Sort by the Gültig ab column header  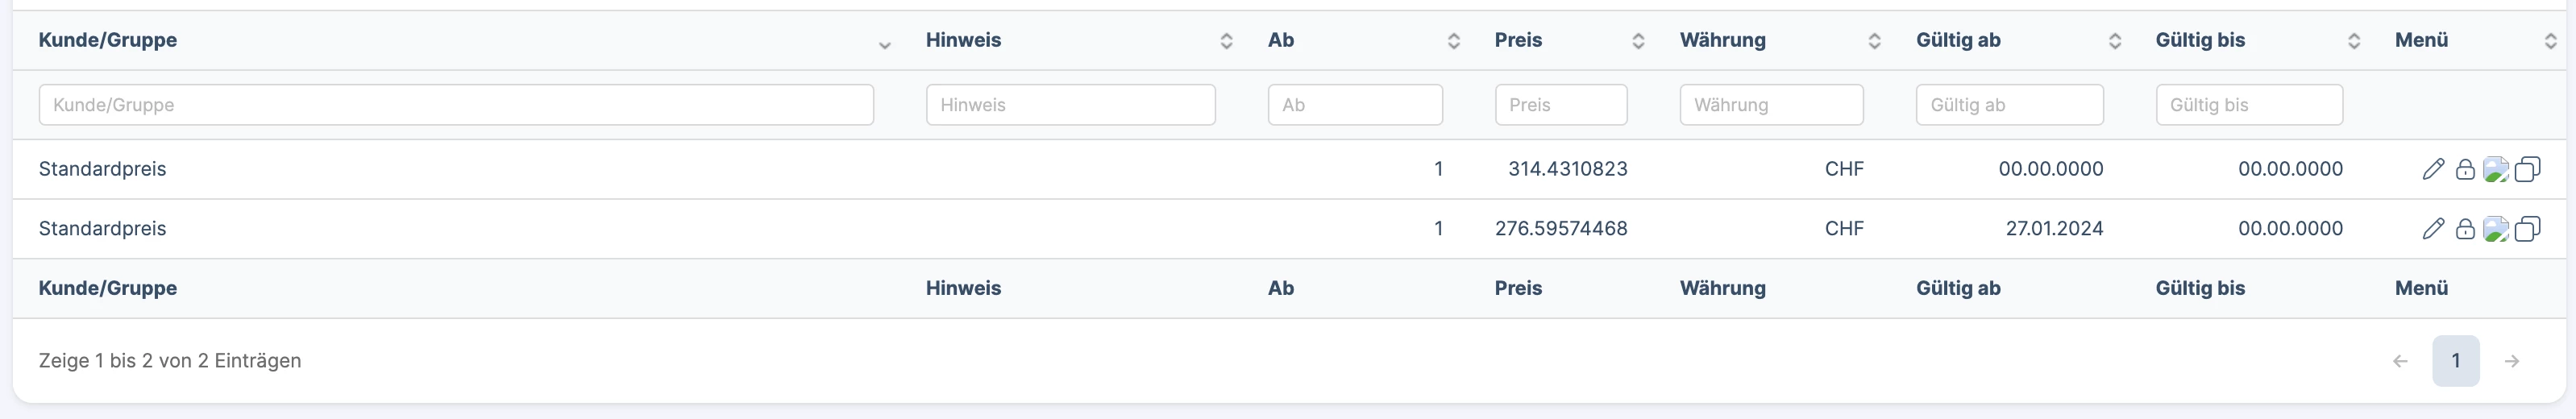(x=1958, y=40)
